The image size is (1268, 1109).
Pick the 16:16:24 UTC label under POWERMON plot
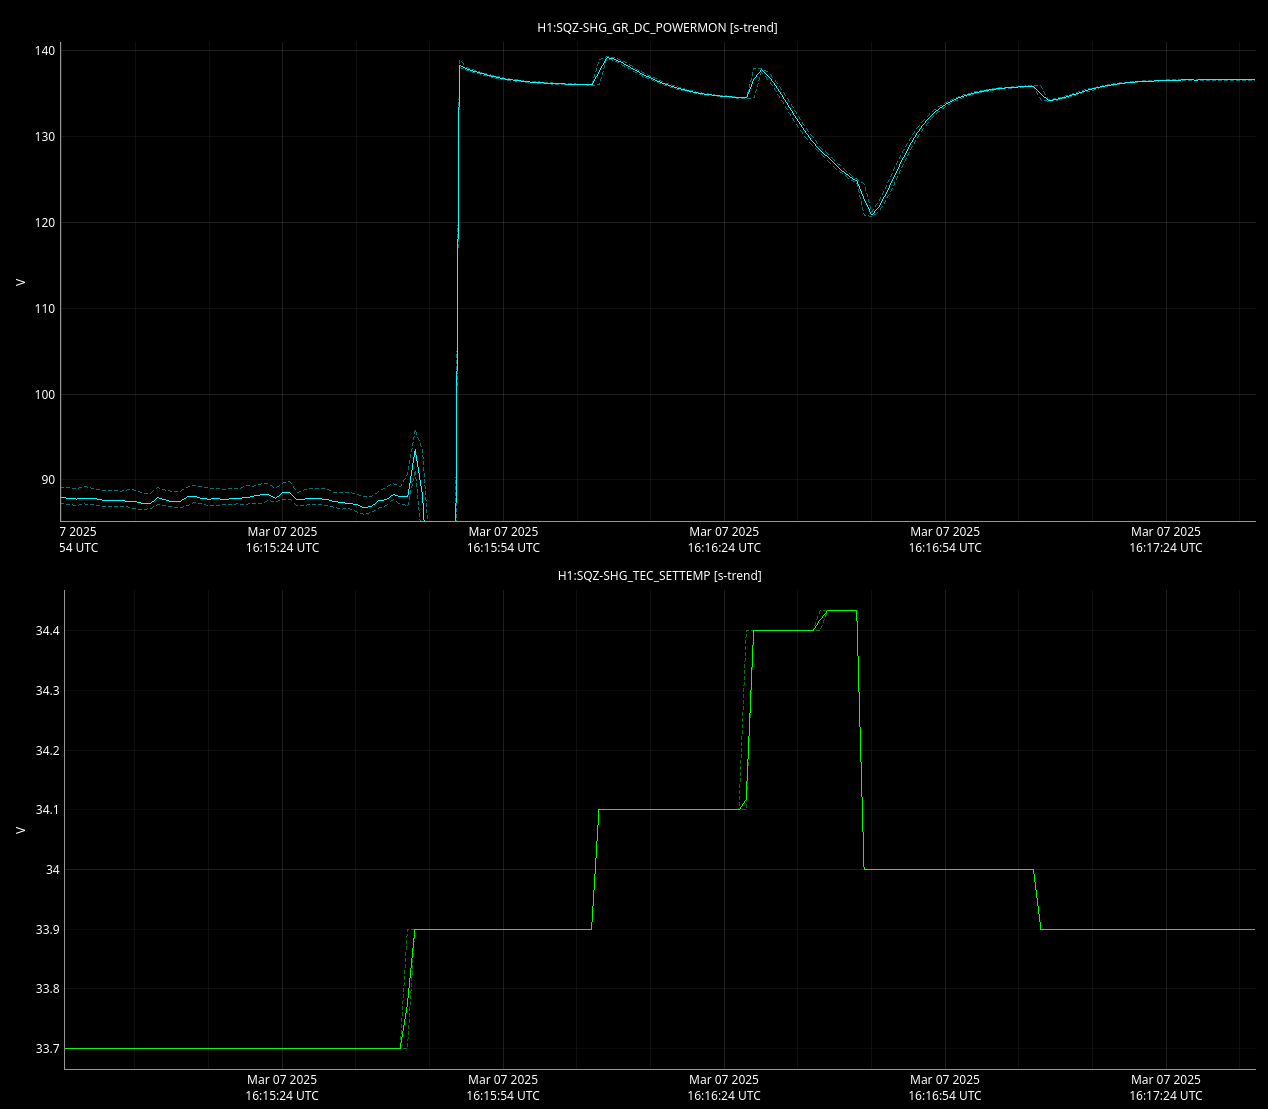click(x=724, y=548)
